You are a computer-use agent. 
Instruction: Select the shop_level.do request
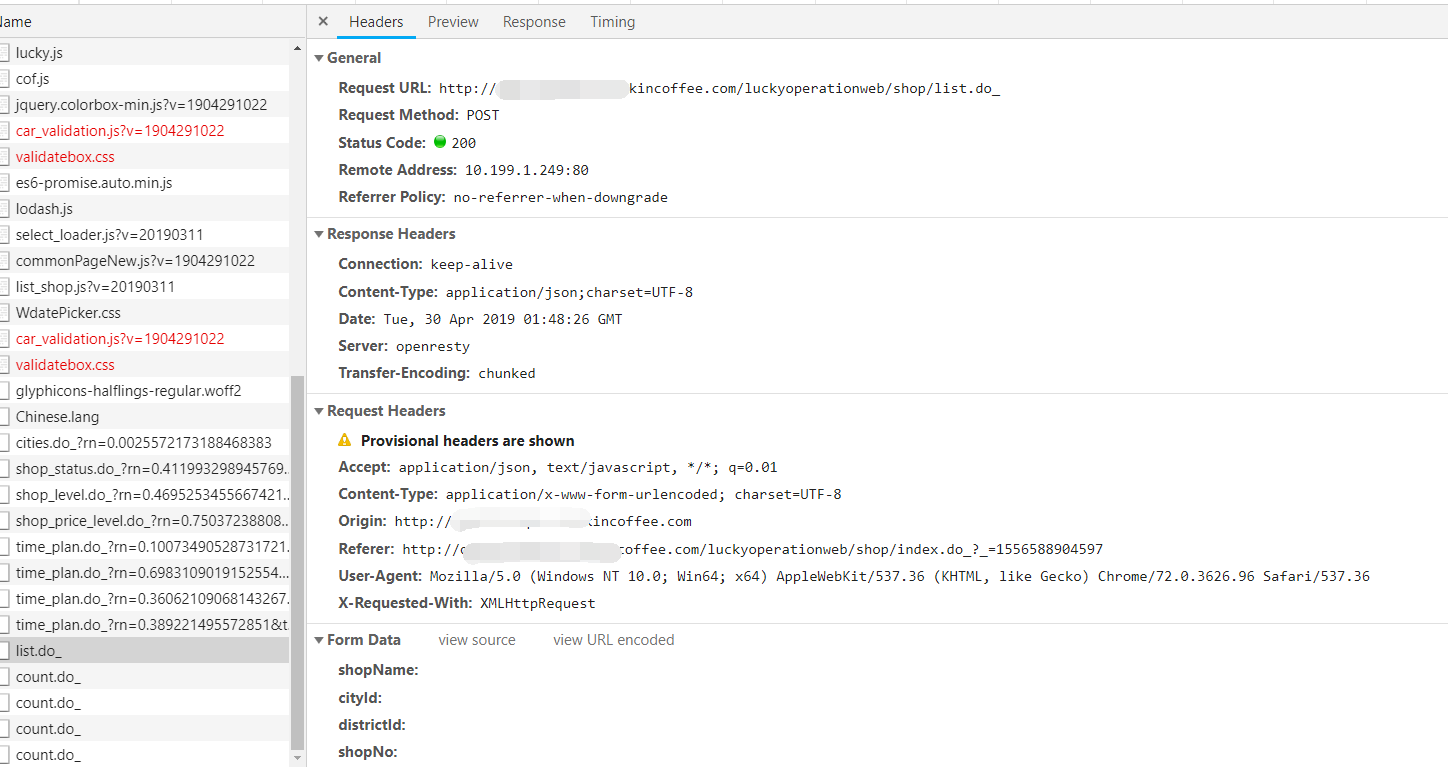(x=144, y=494)
